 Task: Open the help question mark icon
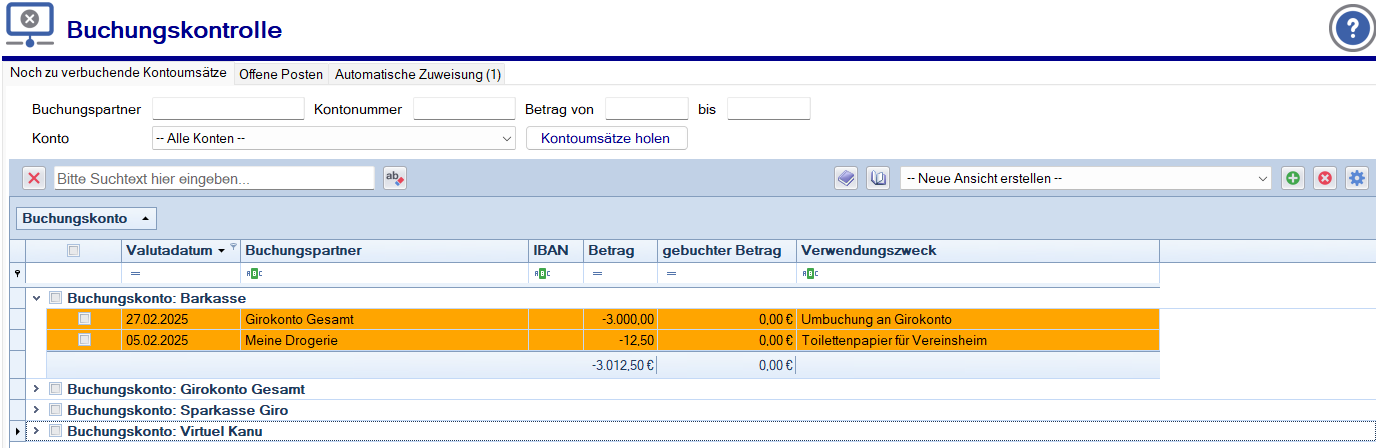tap(1352, 27)
